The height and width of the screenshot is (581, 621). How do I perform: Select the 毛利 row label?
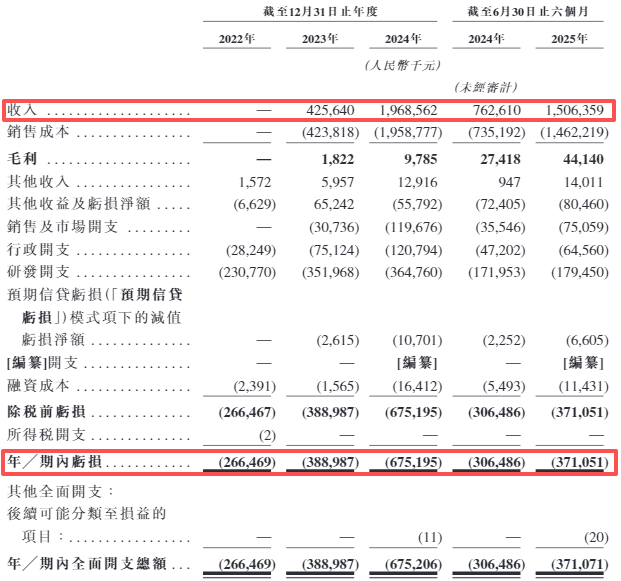[x=22, y=159]
